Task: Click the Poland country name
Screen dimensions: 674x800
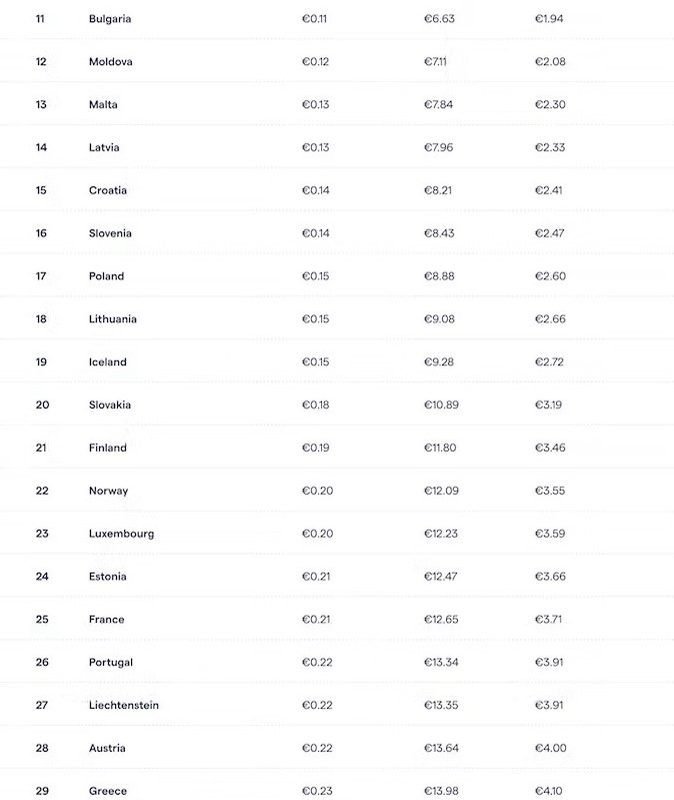Action: coord(106,277)
